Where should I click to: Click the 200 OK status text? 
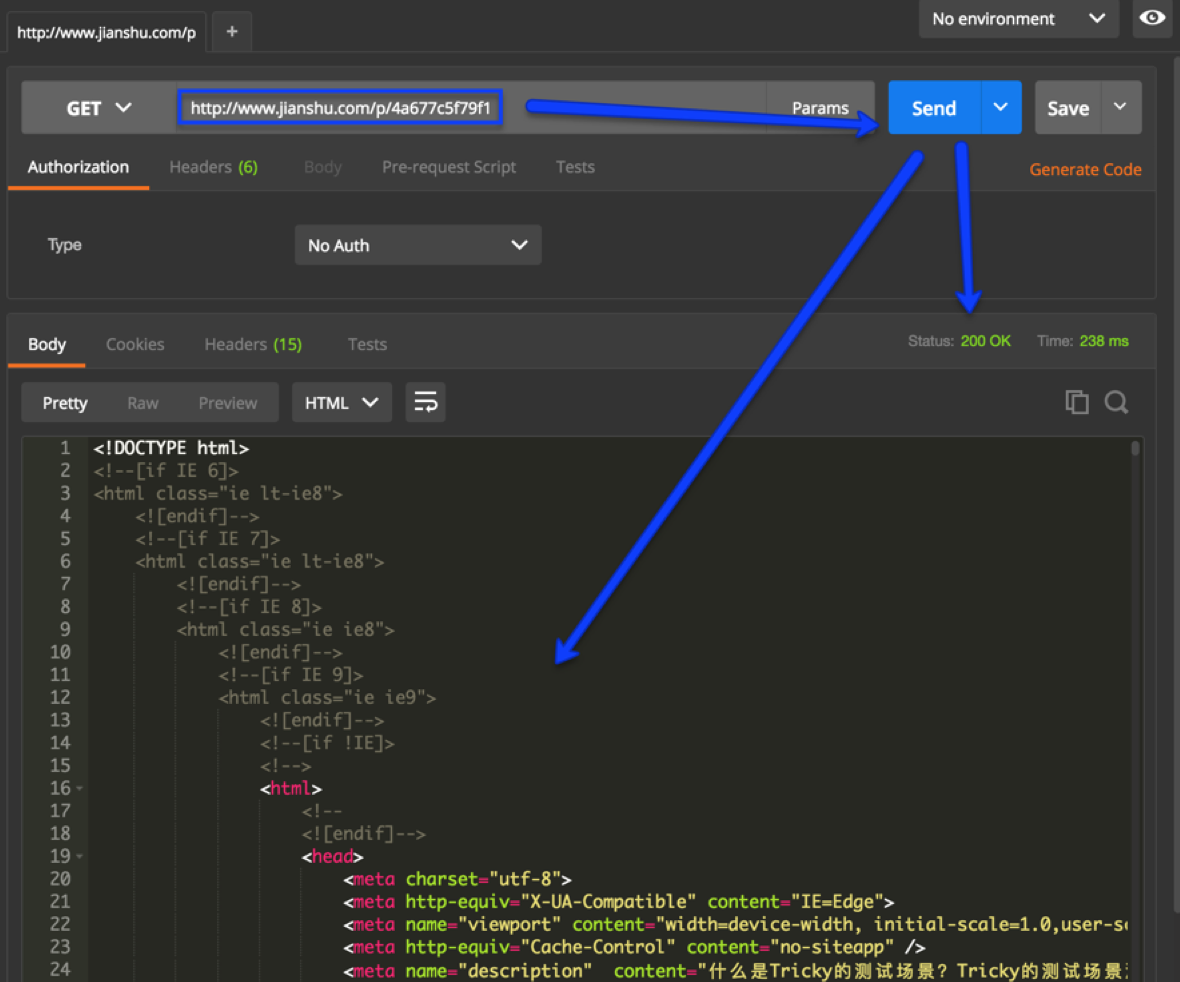(x=985, y=341)
